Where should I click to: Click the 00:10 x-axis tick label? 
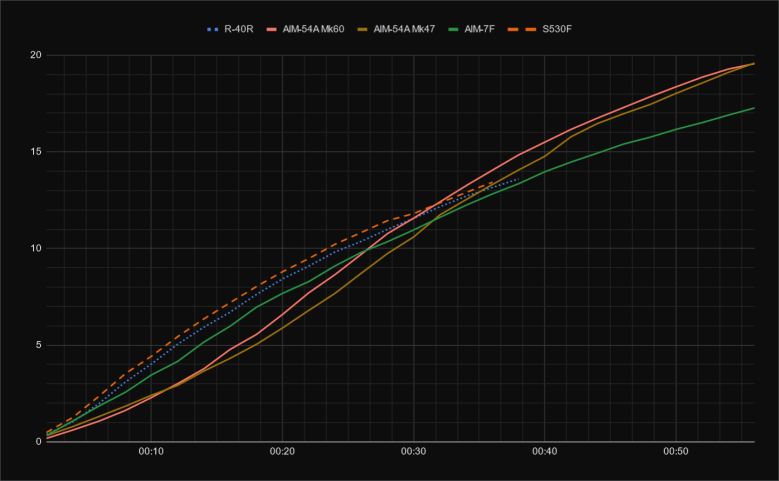(150, 453)
